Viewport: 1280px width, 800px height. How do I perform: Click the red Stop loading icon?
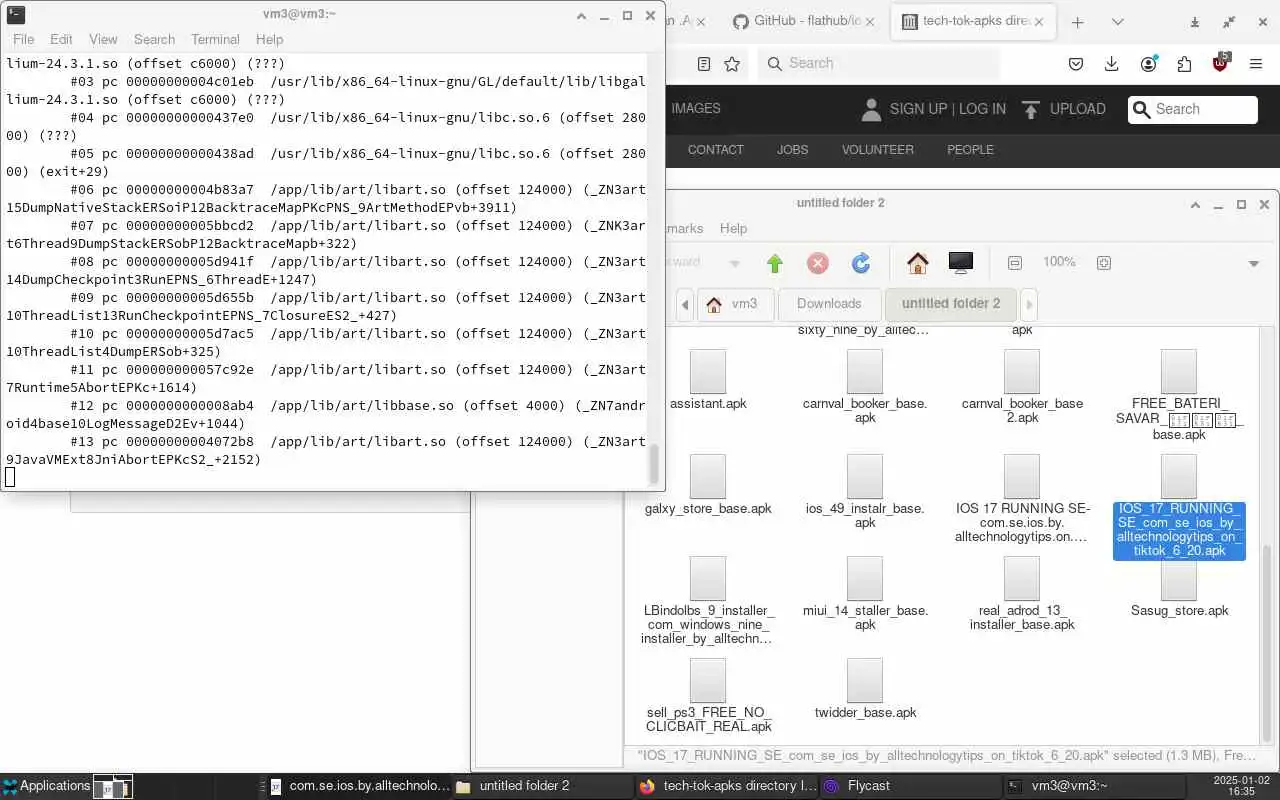coord(818,263)
